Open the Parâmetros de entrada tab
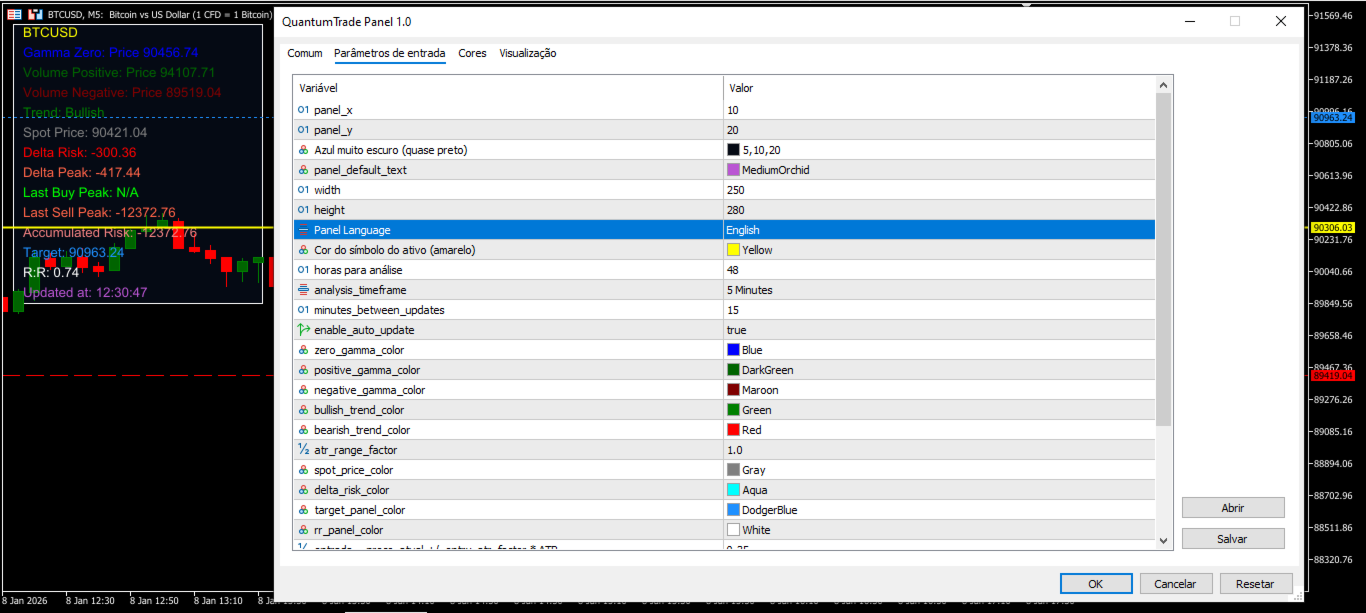Image resolution: width=1366 pixels, height=613 pixels. tap(390, 53)
